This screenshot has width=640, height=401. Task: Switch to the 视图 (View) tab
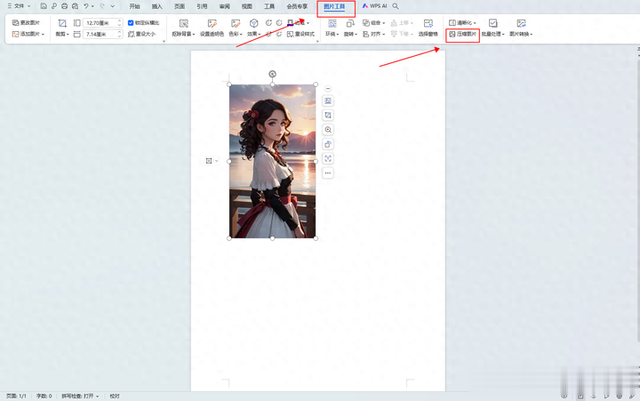[247, 7]
